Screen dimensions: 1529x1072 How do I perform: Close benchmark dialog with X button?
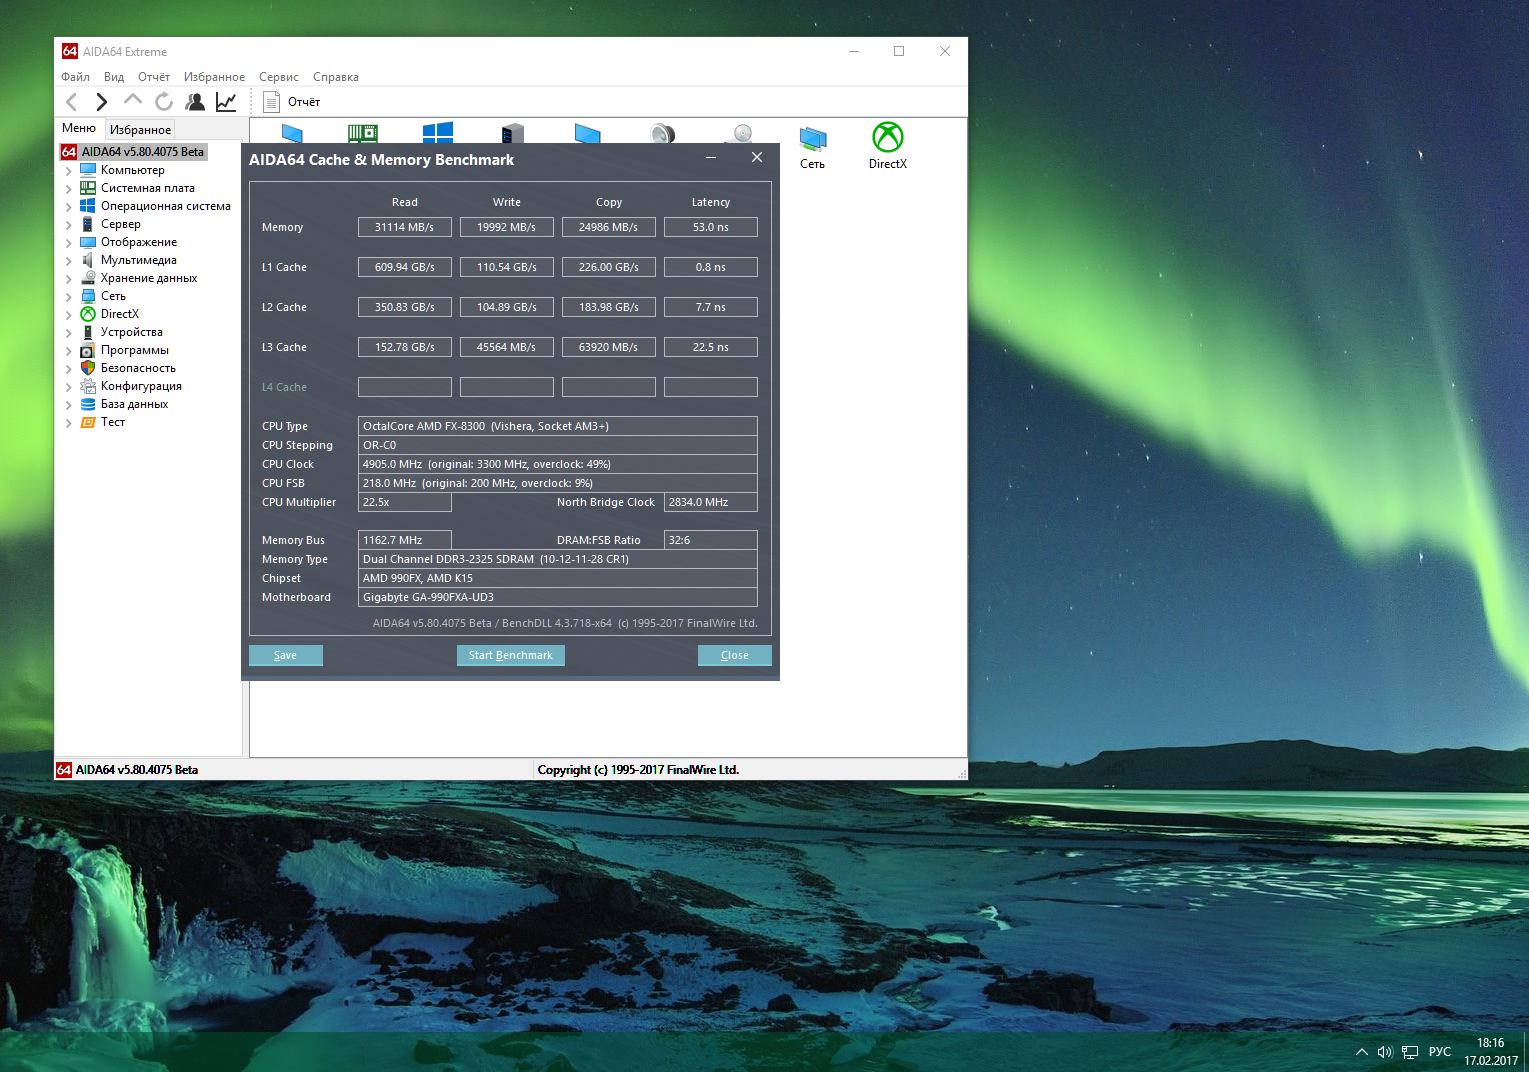point(757,158)
